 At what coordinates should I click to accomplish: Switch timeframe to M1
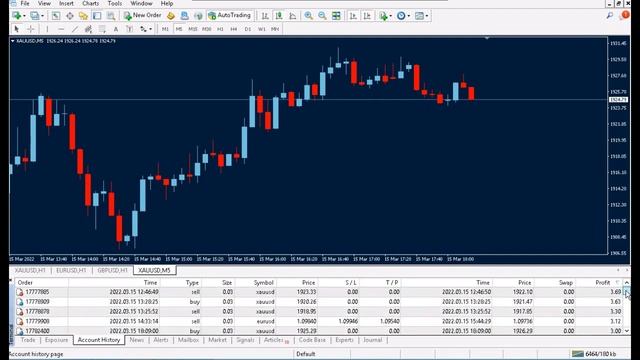pyautogui.click(x=165, y=29)
